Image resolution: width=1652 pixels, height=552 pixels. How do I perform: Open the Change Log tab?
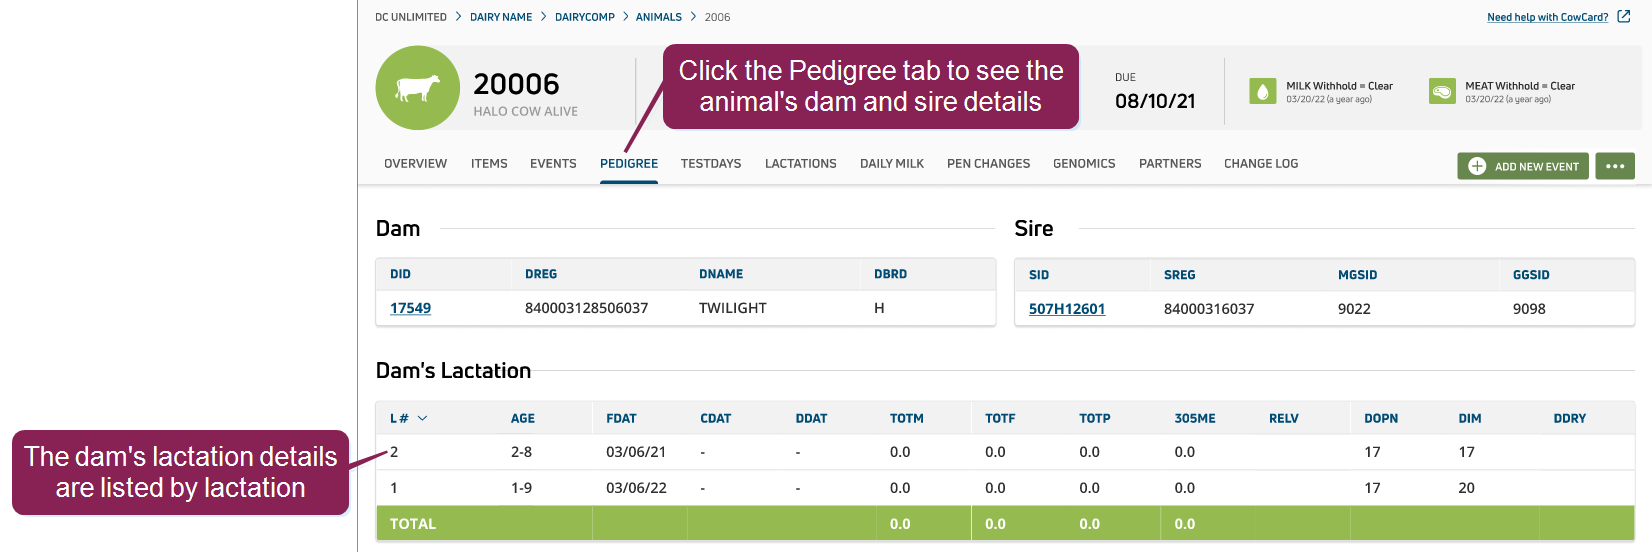pos(1260,164)
